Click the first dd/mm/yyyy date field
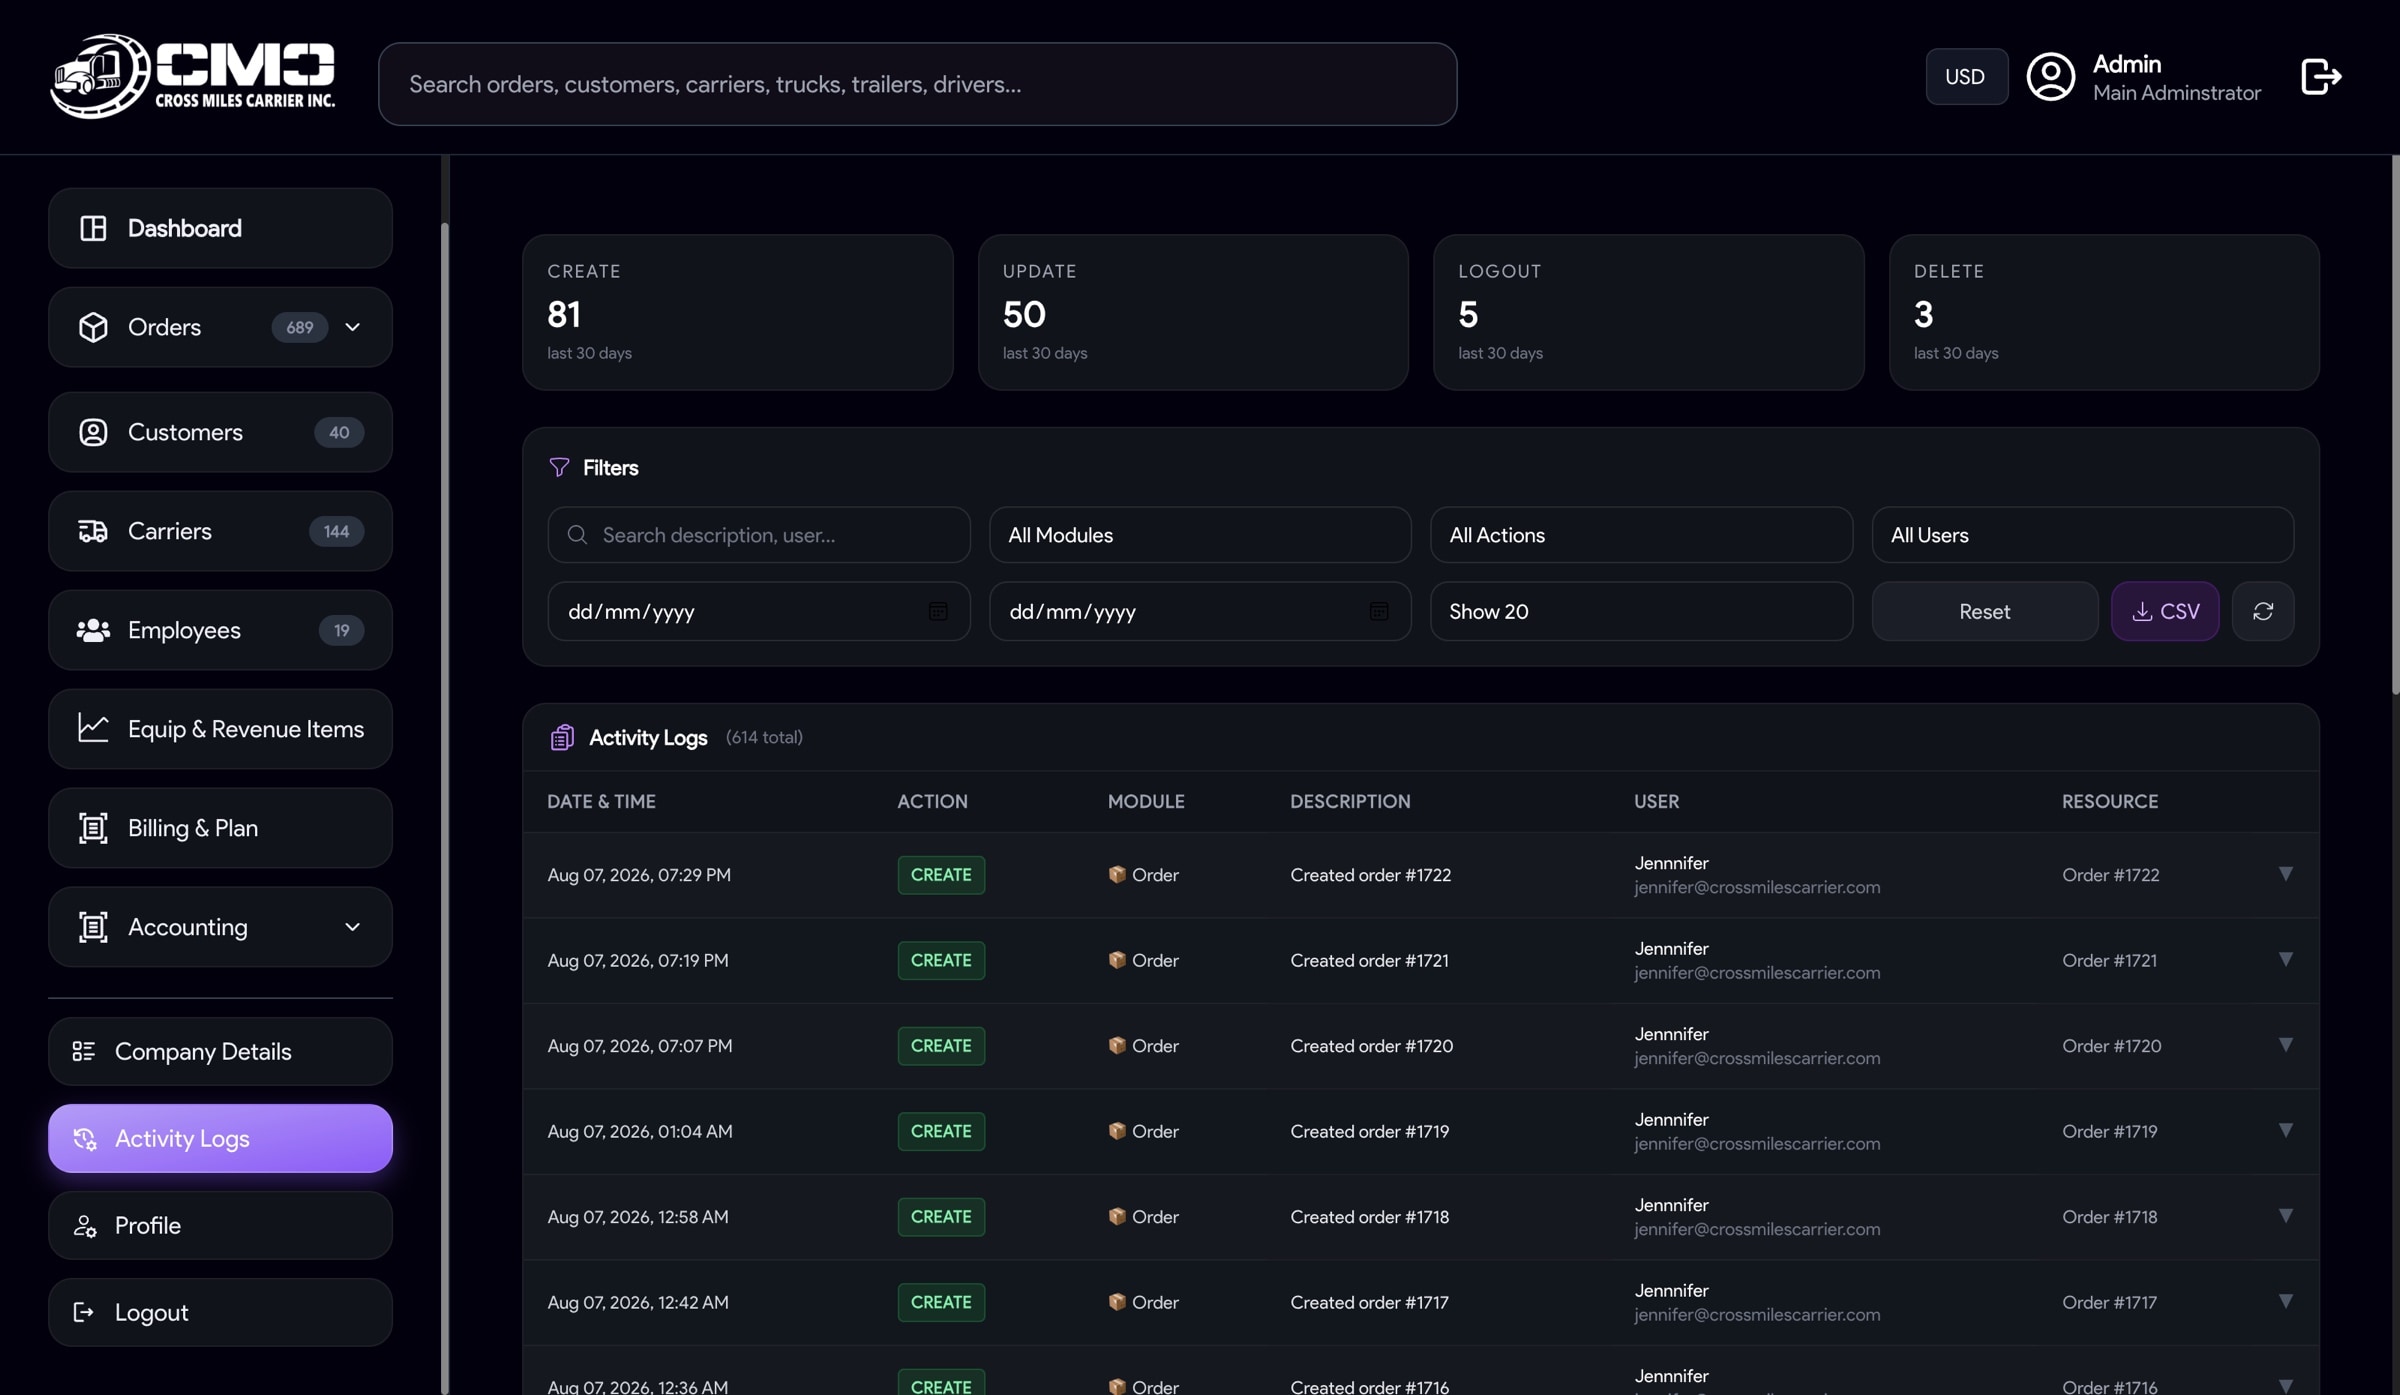2400x1395 pixels. pyautogui.click(x=758, y=611)
